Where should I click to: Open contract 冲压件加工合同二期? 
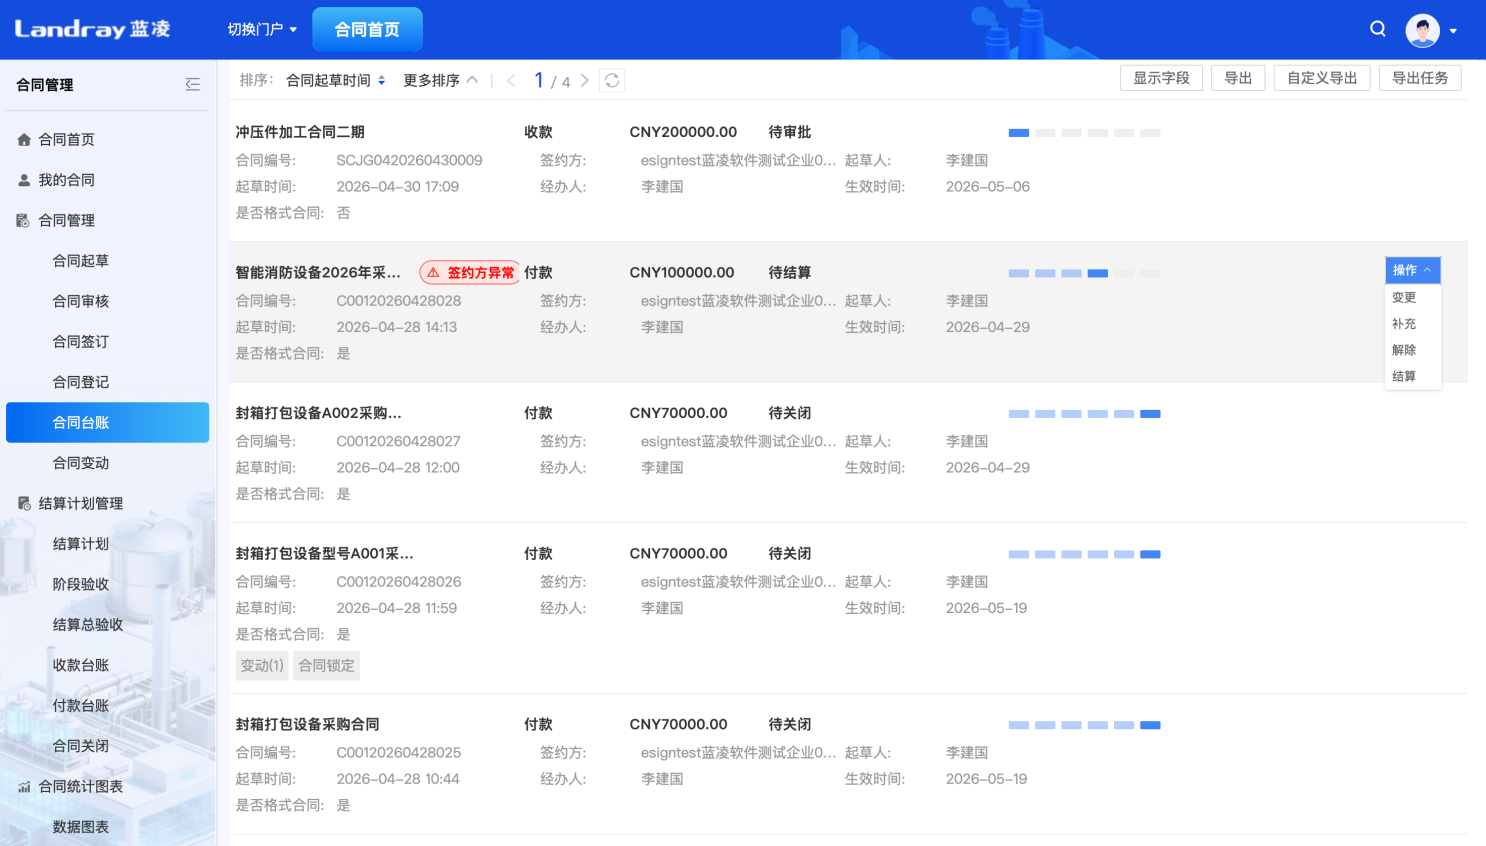click(300, 132)
